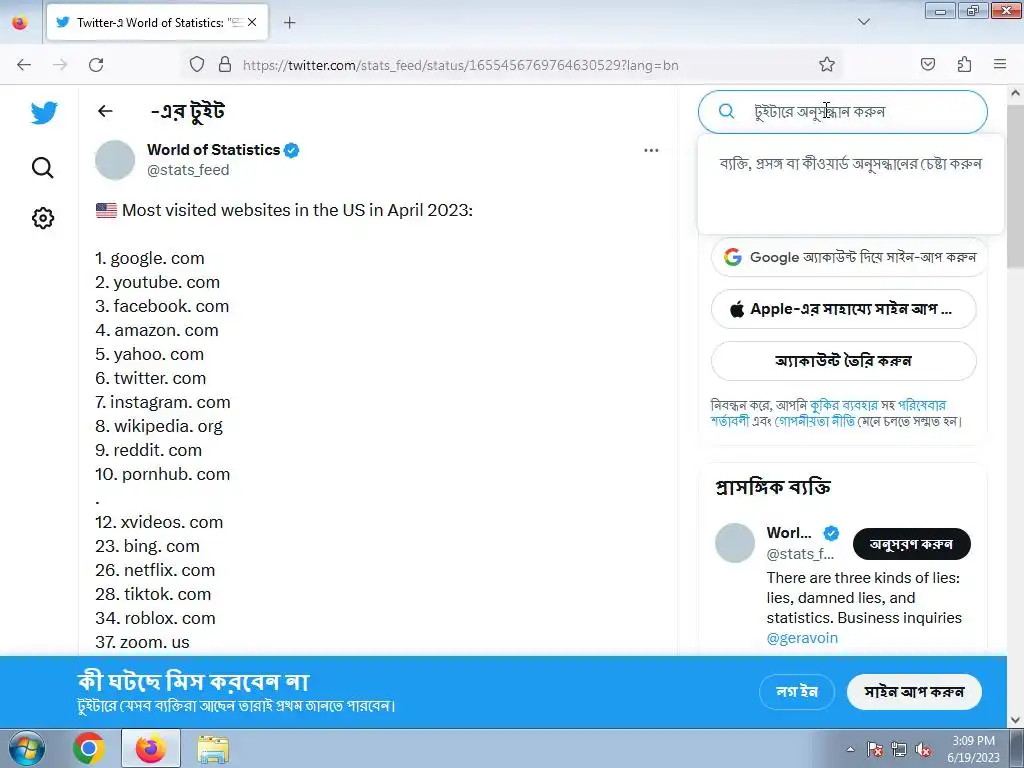The image size is (1024, 768).
Task: Click the text '6. twitter. com'
Action: [151, 378]
